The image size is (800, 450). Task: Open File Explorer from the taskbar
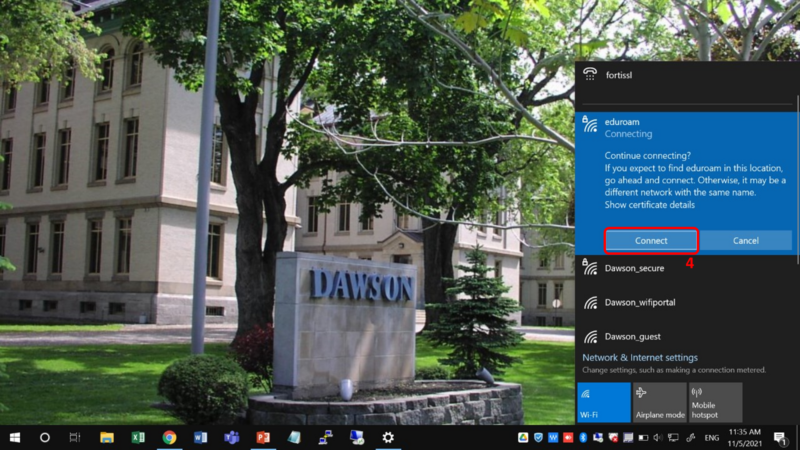[x=107, y=437]
